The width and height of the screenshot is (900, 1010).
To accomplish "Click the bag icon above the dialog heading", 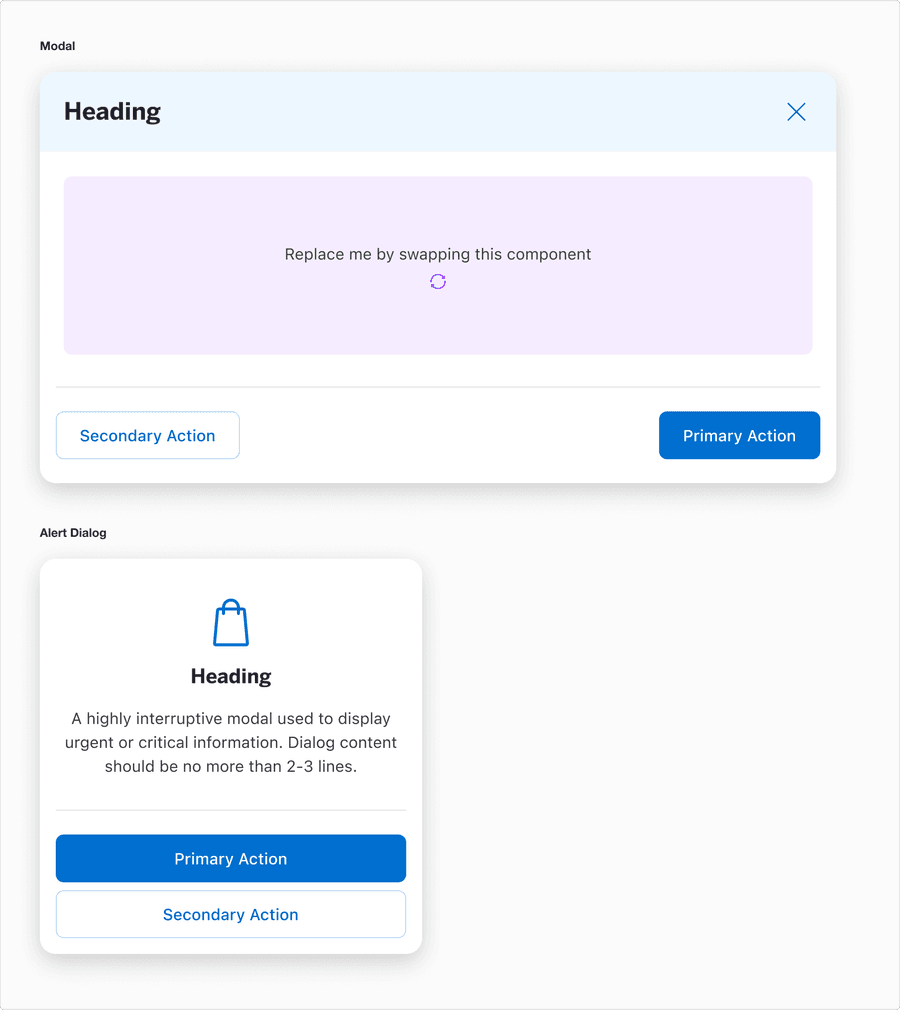I will pyautogui.click(x=230, y=622).
